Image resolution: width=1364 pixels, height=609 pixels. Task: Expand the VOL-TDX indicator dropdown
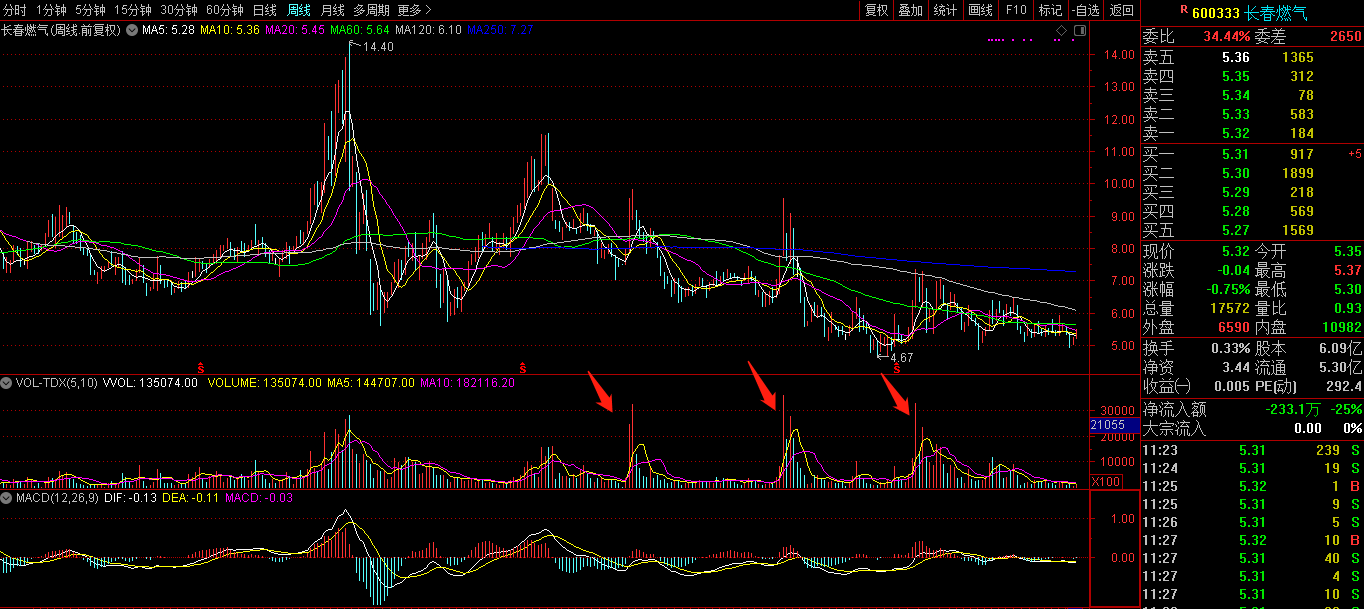pos(6,382)
